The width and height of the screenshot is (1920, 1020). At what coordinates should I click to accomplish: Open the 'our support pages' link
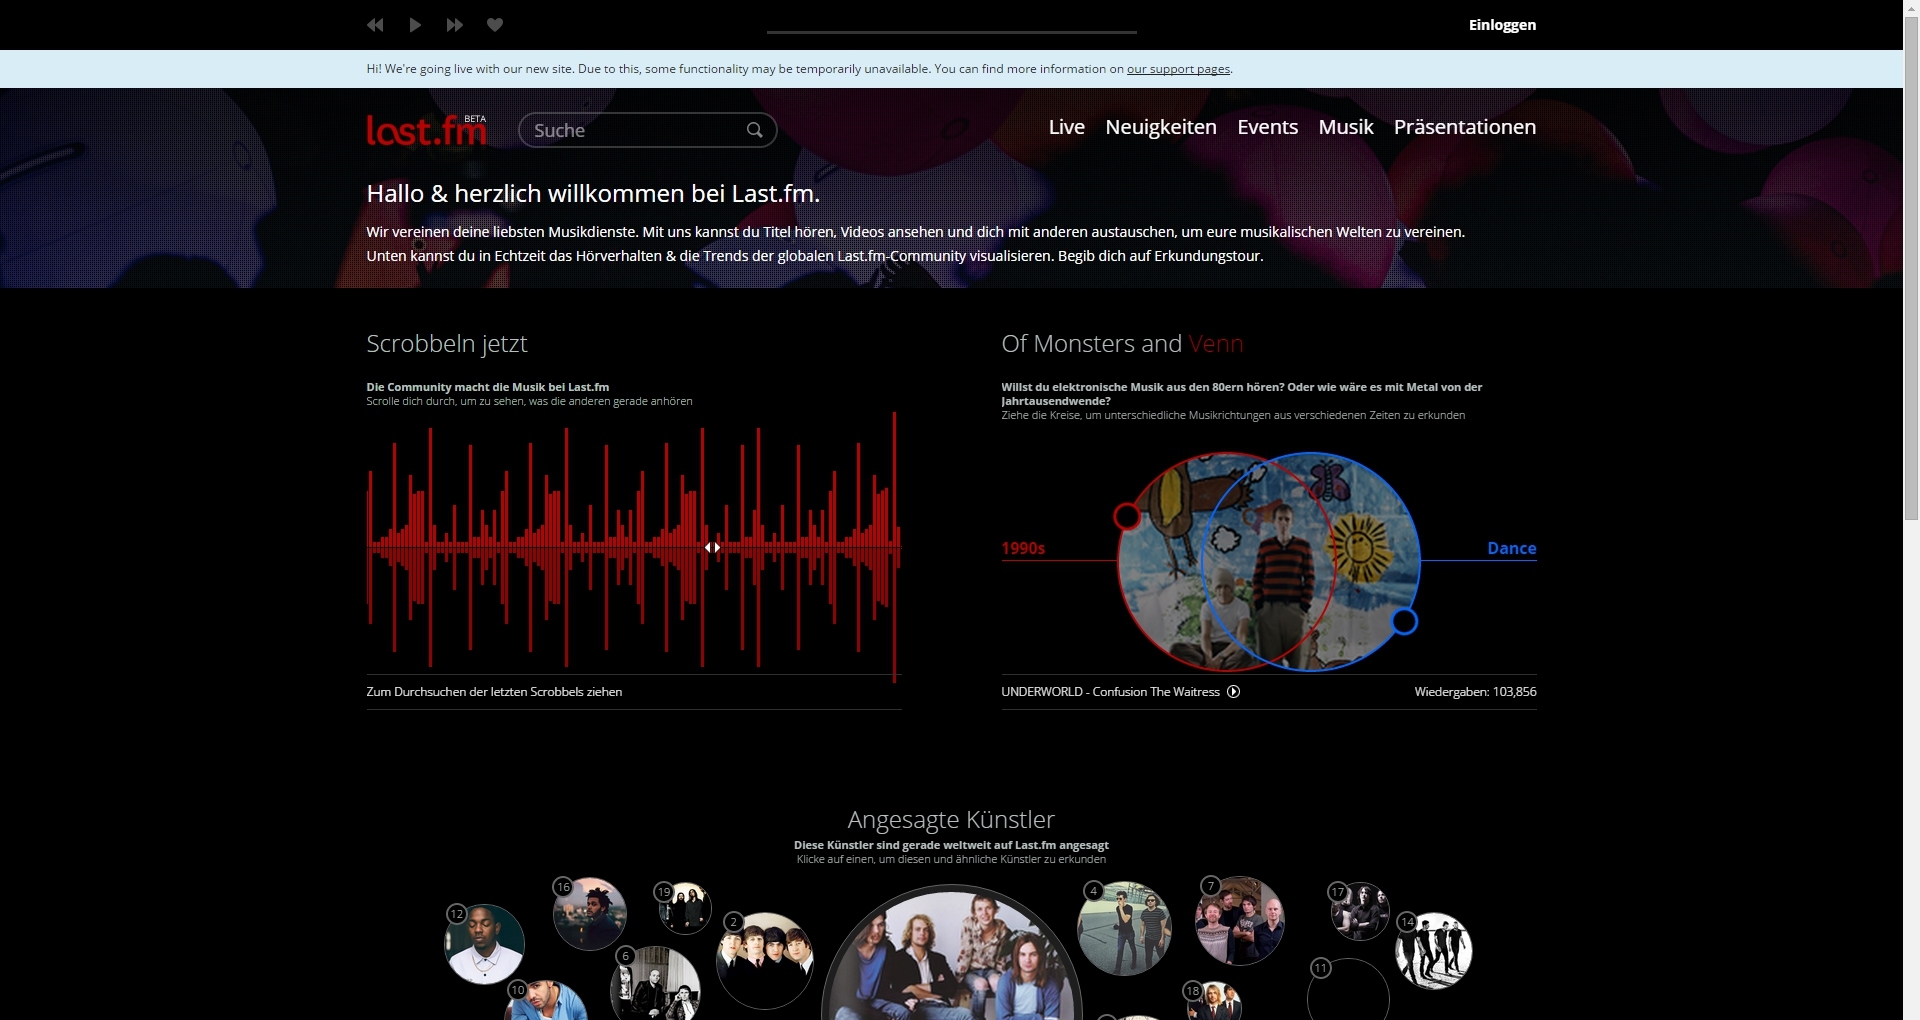[1178, 69]
